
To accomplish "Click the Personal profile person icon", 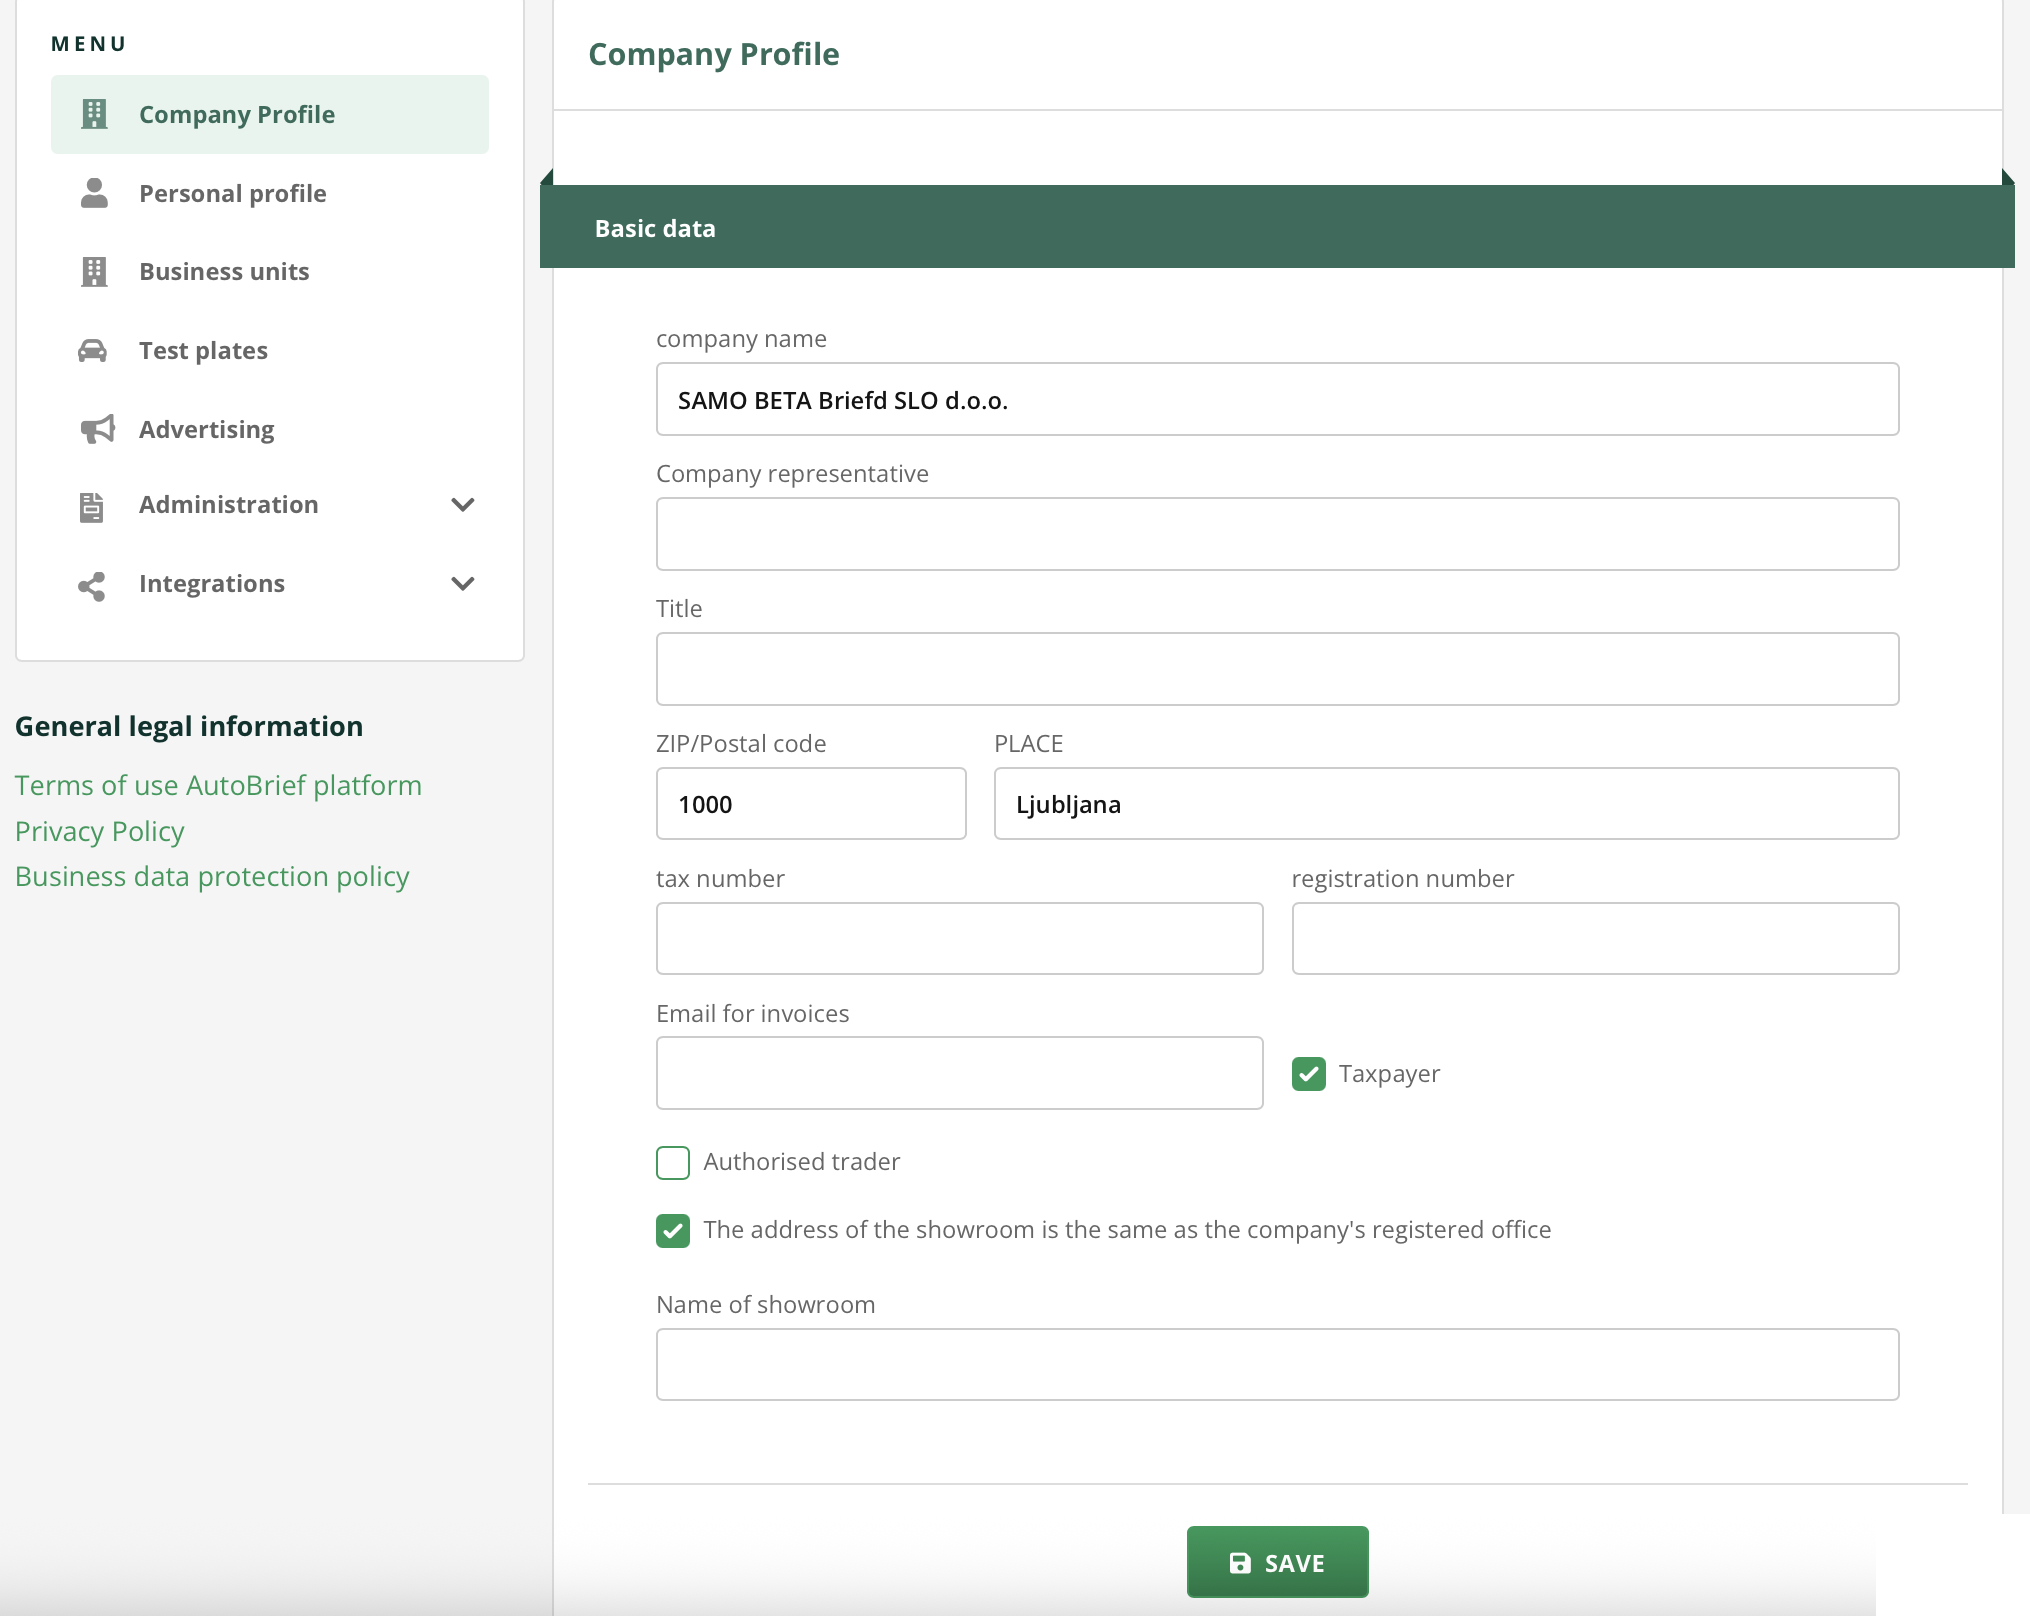I will point(94,193).
